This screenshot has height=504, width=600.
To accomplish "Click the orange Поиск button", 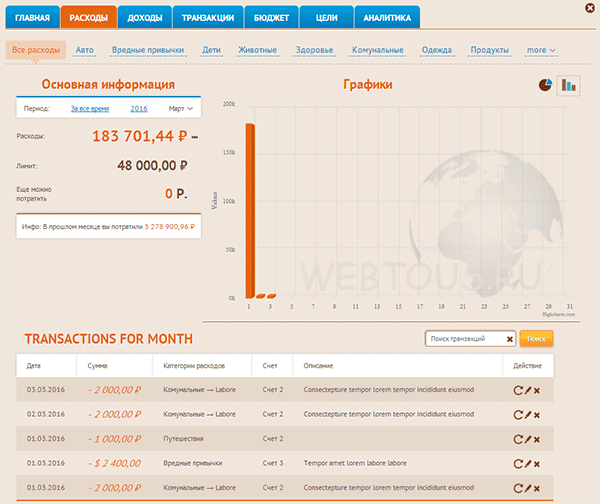I will pyautogui.click(x=536, y=339).
